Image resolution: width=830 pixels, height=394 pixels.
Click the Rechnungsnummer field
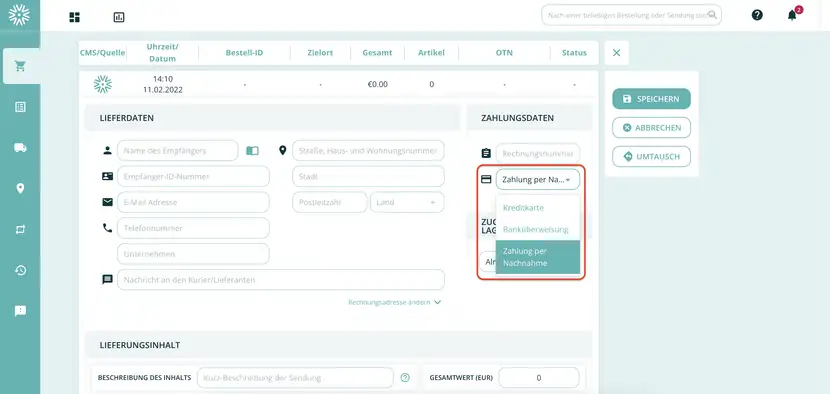pyautogui.click(x=537, y=154)
